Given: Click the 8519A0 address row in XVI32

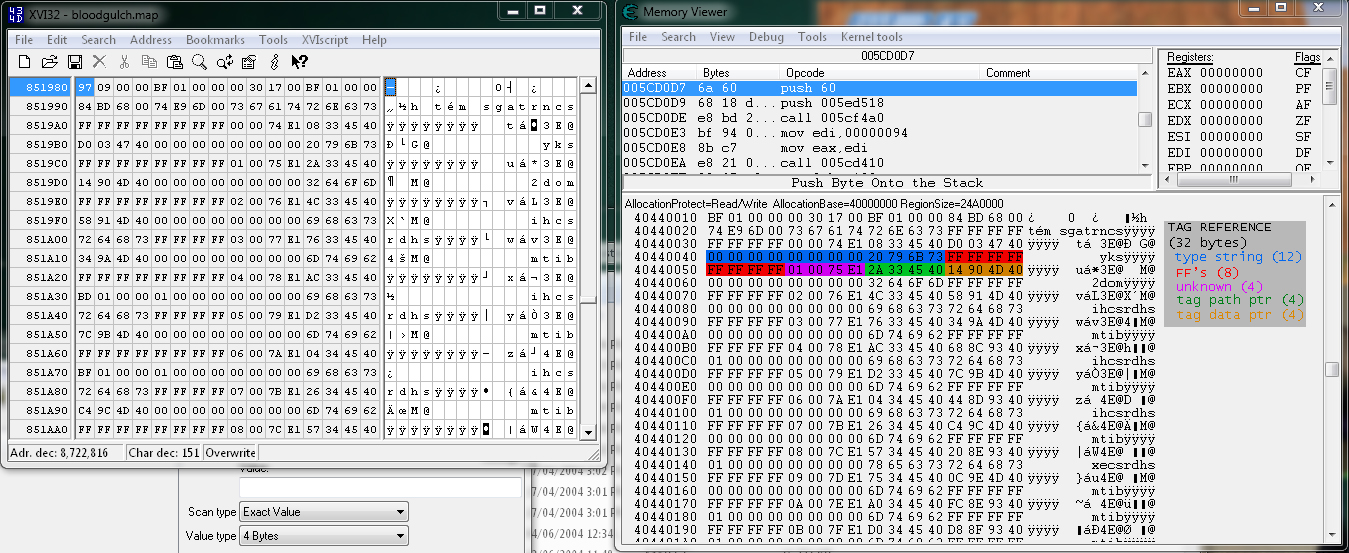Looking at the screenshot, I should pos(41,126).
